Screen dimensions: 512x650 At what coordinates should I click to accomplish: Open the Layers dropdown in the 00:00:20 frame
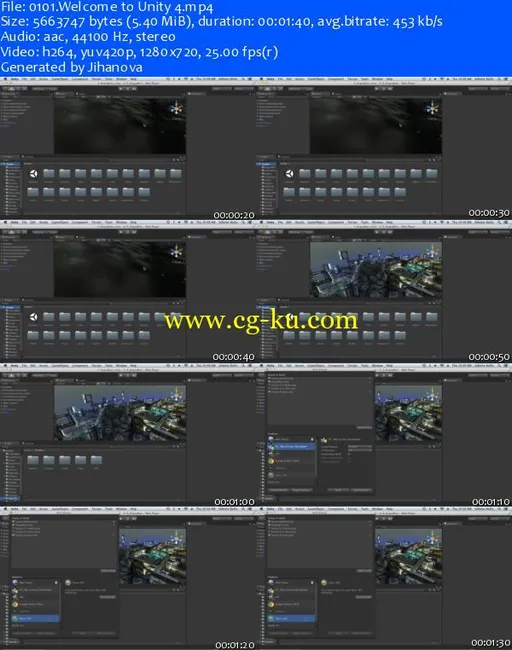click(222, 89)
